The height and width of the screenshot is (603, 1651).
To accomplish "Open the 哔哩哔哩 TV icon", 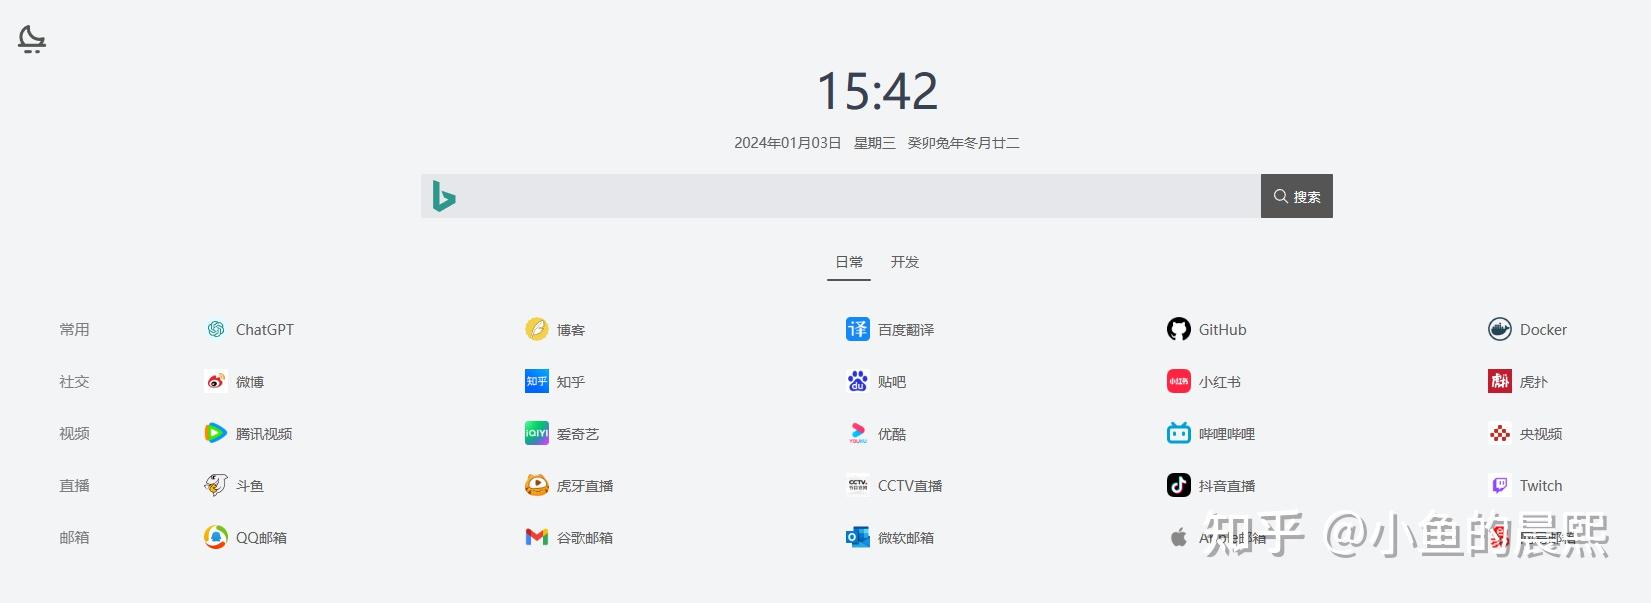I will (1179, 433).
